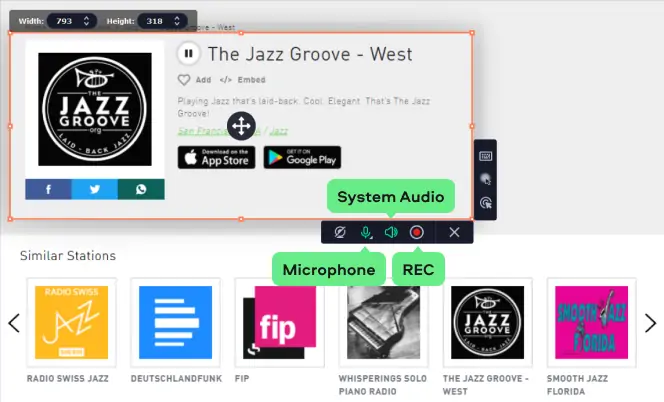This screenshot has height=402, width=664.
Task: Open the Smooth Jazz Florida station thumbnail
Action: (592, 322)
